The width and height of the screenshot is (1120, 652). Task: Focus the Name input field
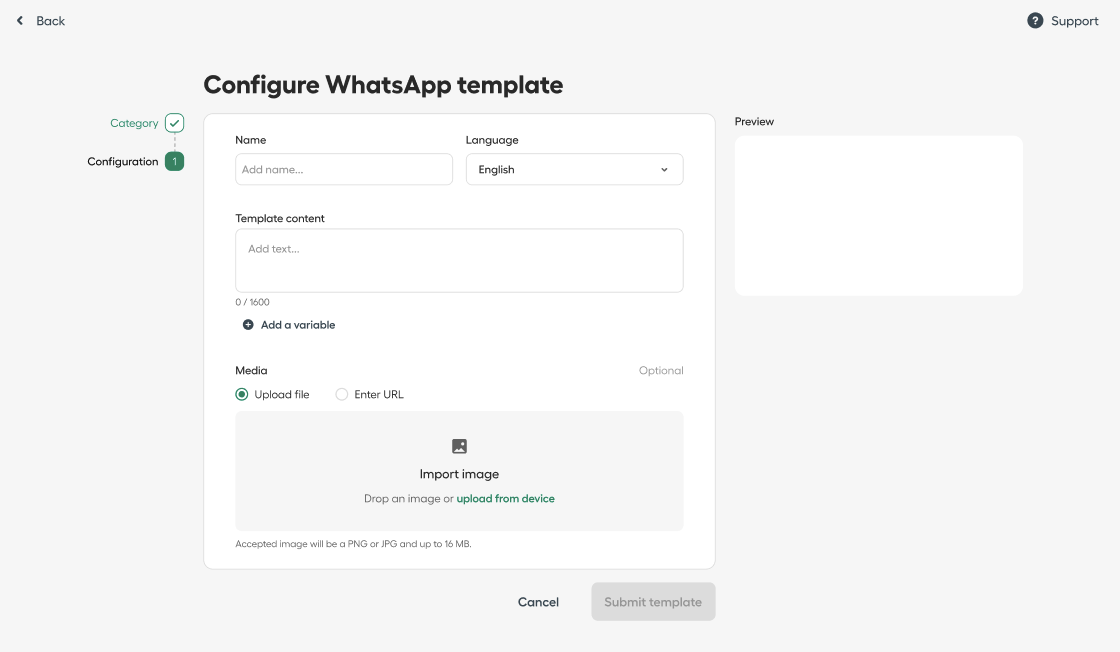344,169
